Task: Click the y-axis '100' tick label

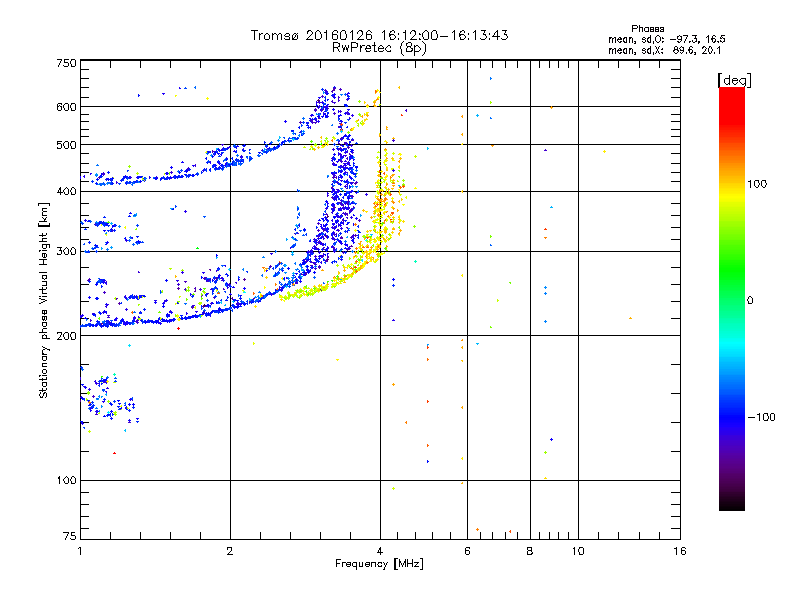Action: coord(66,481)
